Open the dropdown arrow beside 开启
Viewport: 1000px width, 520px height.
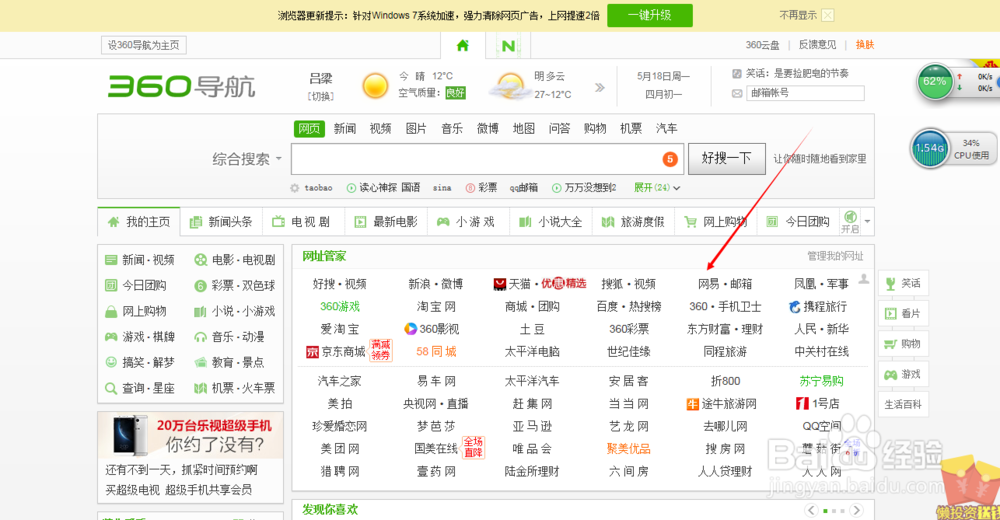(867, 222)
